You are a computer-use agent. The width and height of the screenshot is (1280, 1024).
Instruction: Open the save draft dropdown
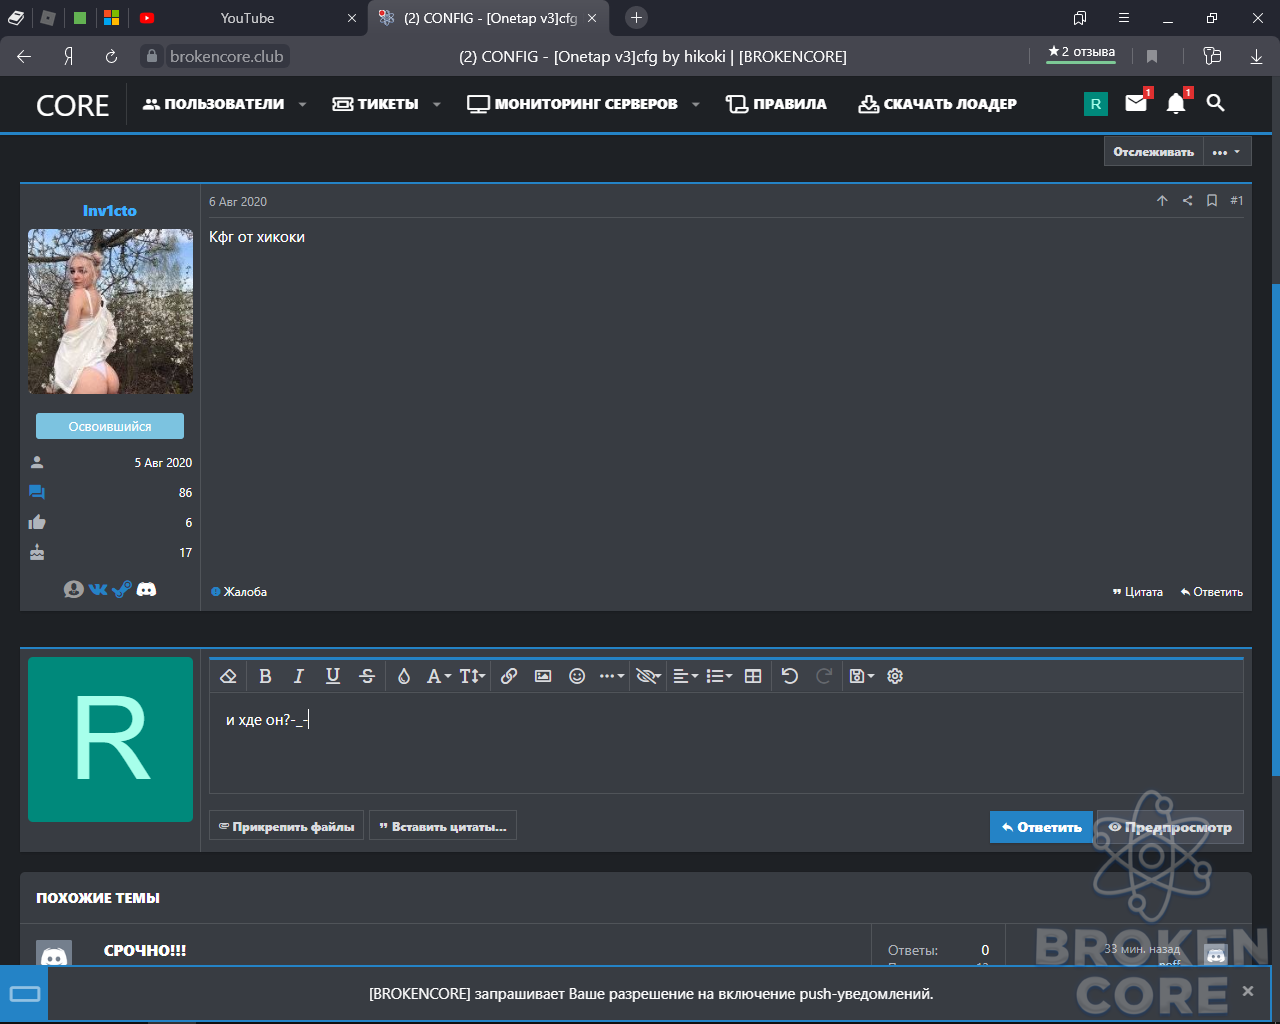[x=861, y=676]
